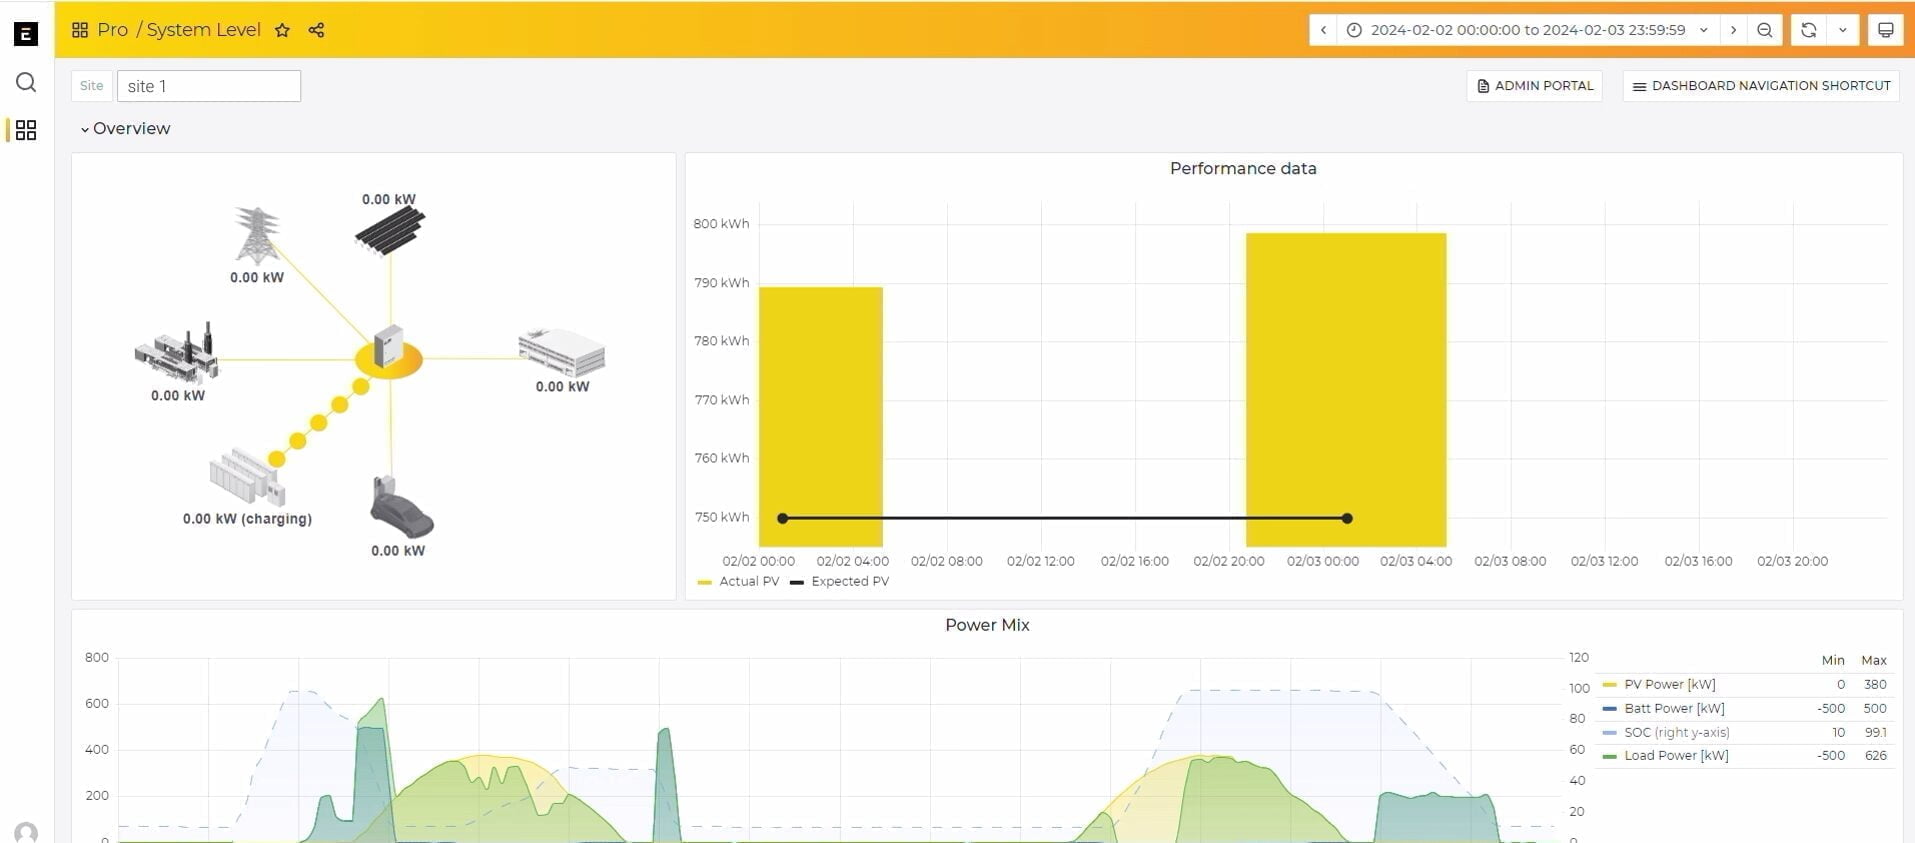1915x843 pixels.
Task: Shift time range backward
Action: click(1323, 30)
